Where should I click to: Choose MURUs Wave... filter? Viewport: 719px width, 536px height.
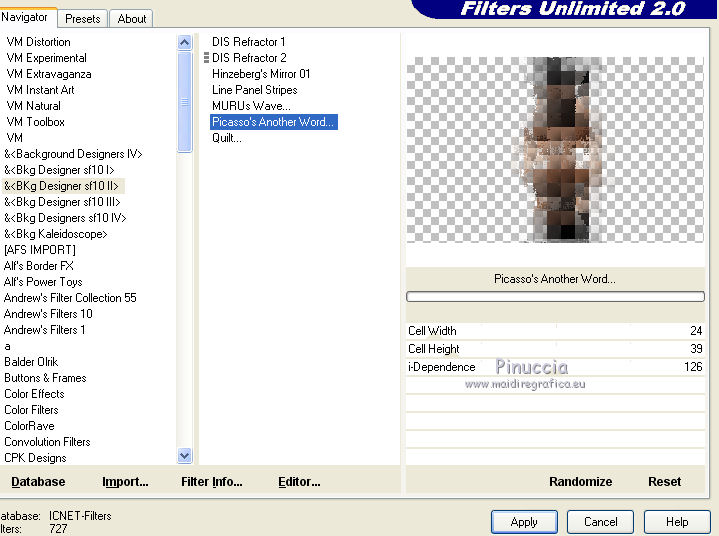pyautogui.click(x=251, y=106)
